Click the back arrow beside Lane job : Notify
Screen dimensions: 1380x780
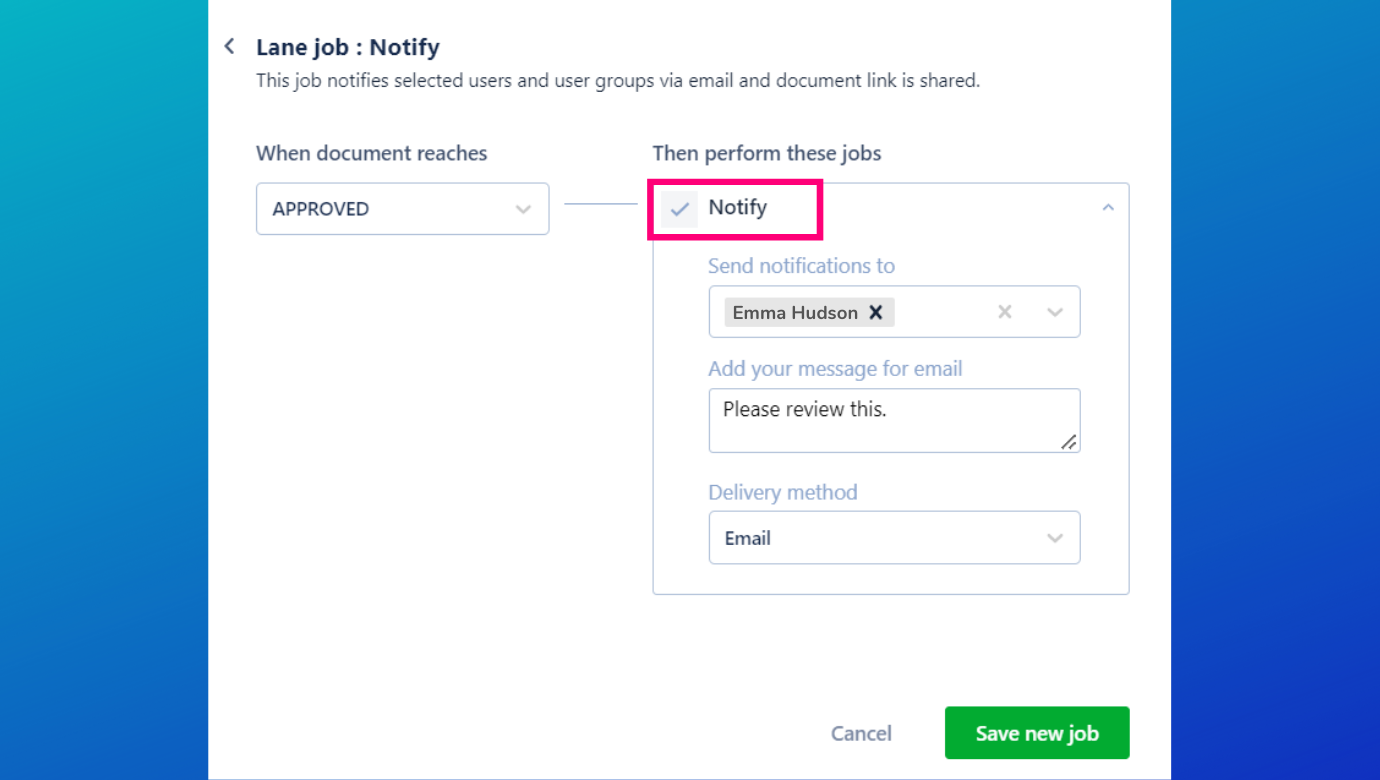click(228, 46)
